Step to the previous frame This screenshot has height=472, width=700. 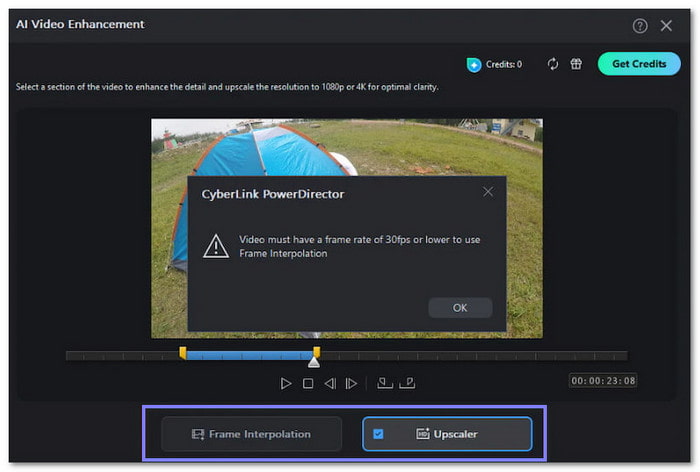coord(330,384)
